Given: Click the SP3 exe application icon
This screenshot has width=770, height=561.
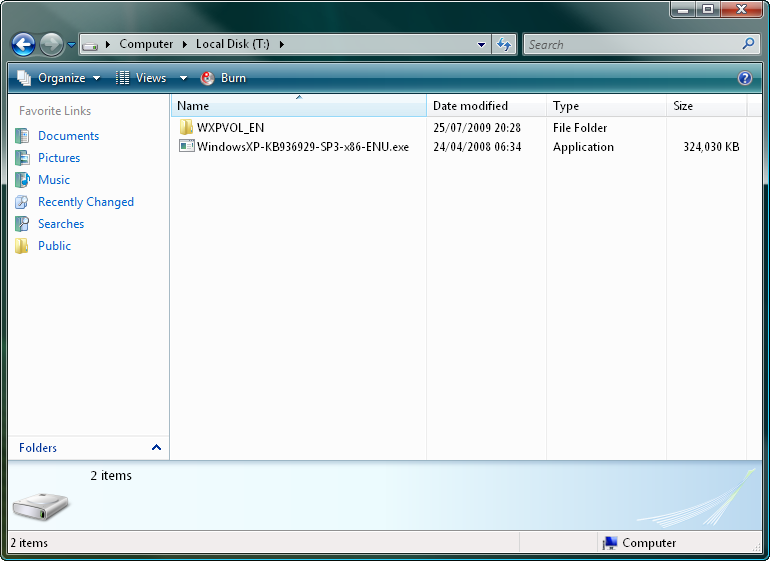Looking at the screenshot, I should [187, 146].
